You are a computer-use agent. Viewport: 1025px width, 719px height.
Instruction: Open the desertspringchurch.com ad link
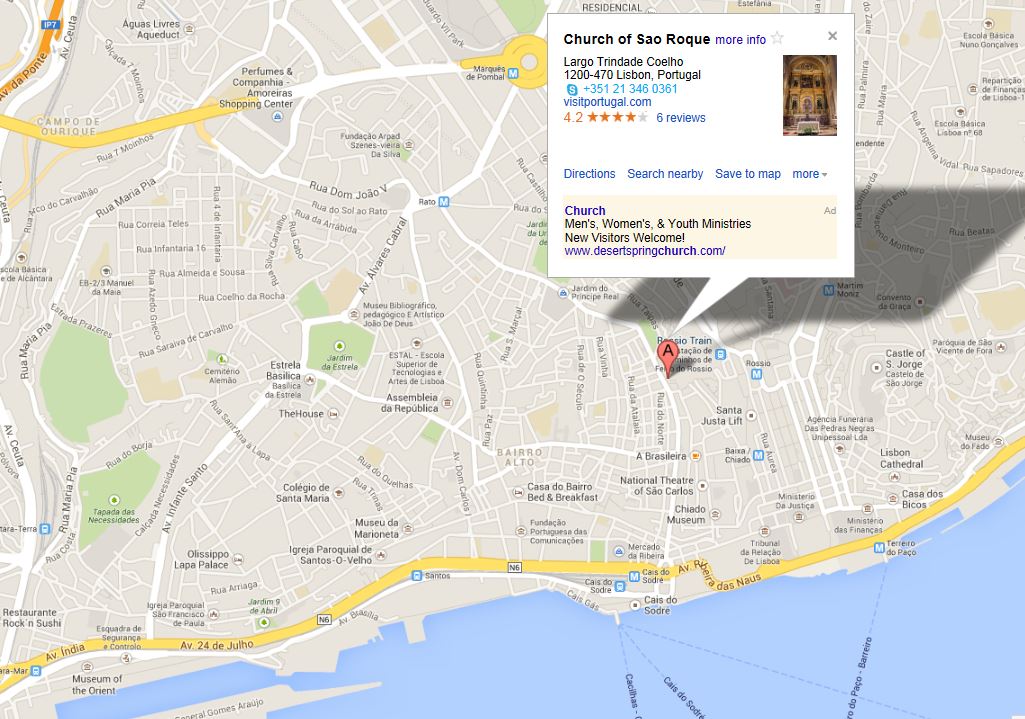pyautogui.click(x=645, y=251)
